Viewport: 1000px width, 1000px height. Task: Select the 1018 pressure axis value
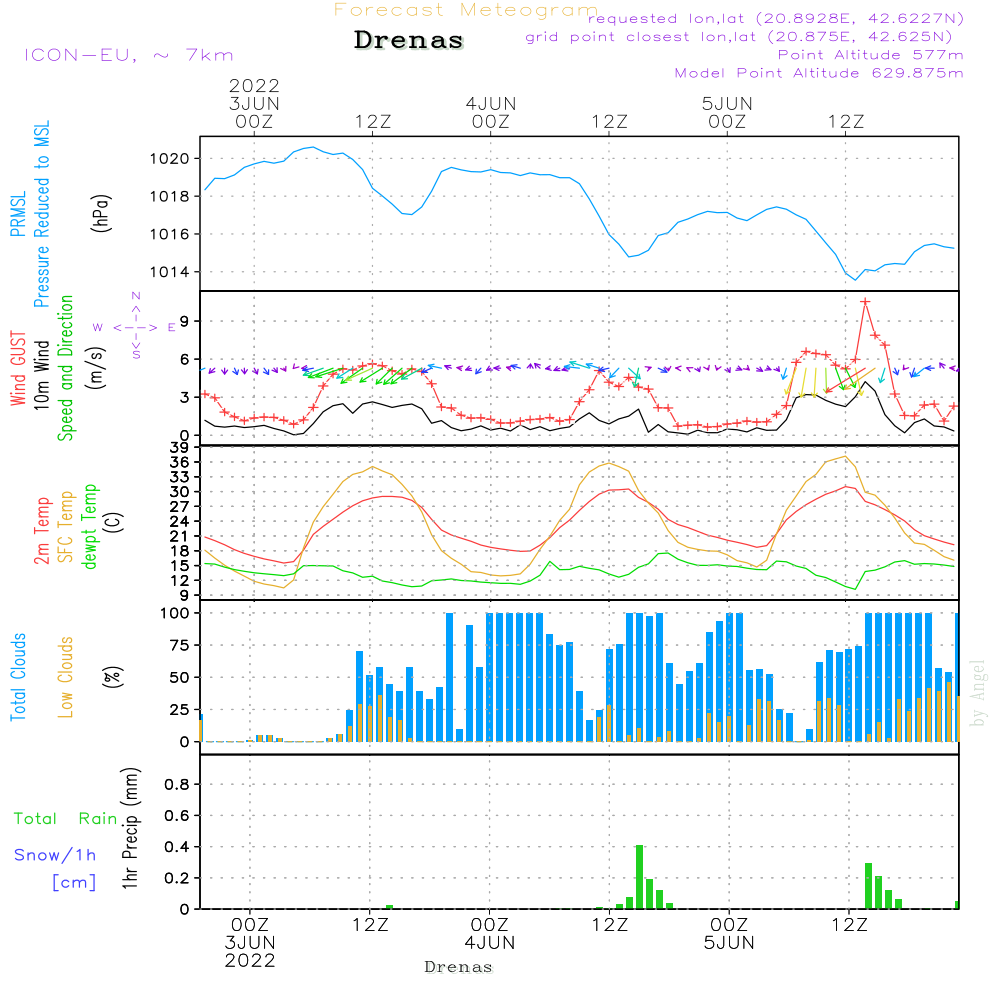[170, 196]
